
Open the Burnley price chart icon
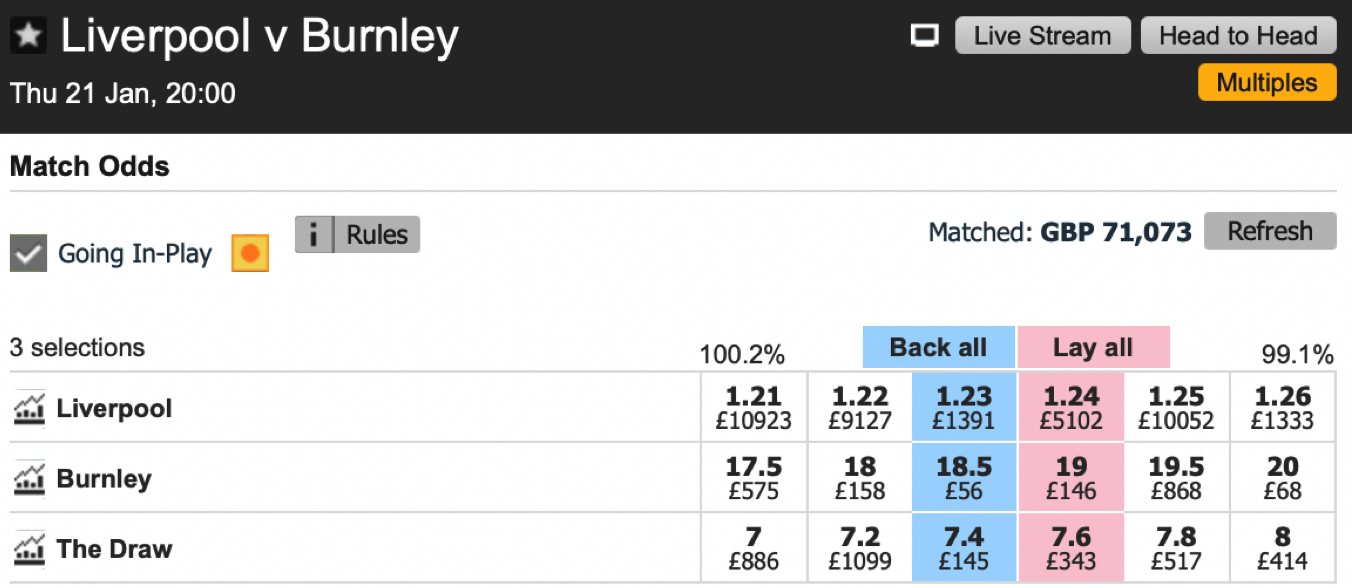tap(29, 479)
